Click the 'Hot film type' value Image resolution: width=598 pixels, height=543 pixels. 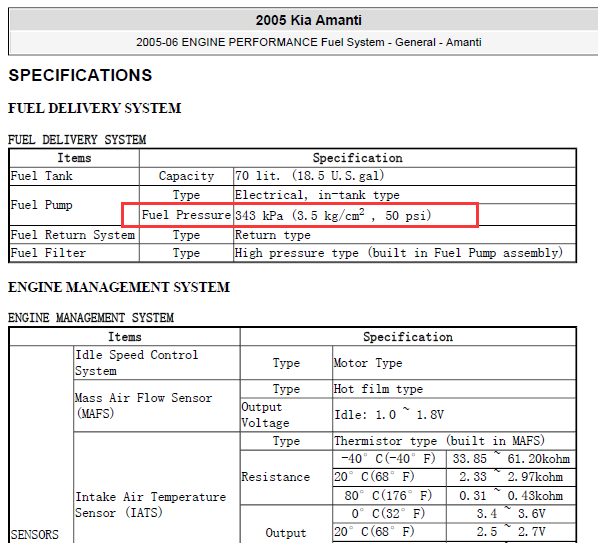[378, 389]
